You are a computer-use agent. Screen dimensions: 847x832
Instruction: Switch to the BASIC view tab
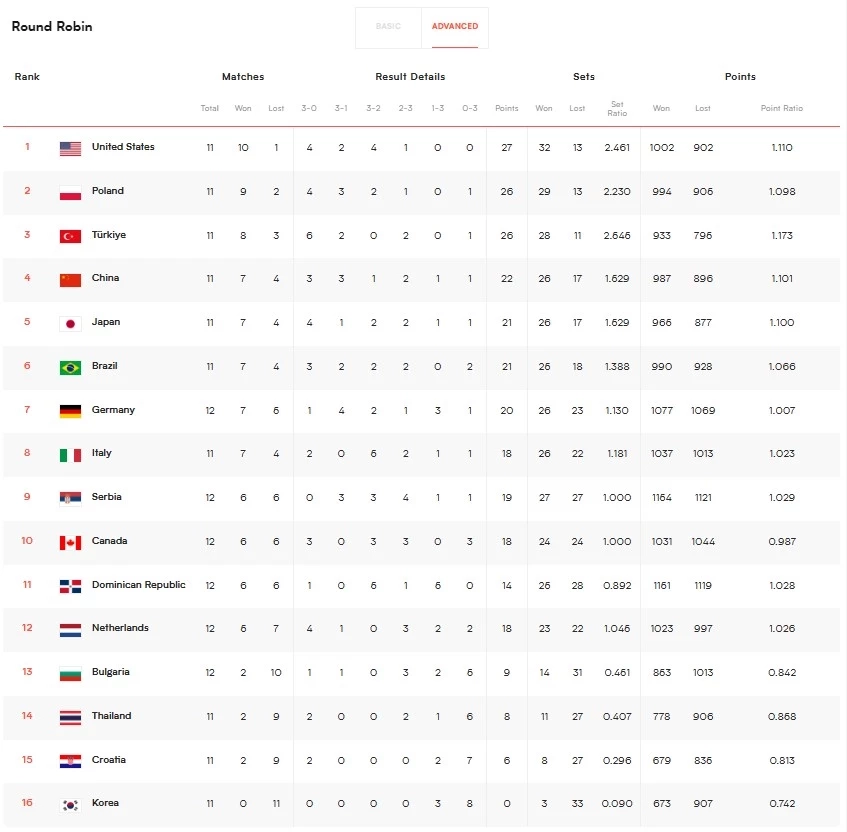(x=388, y=27)
